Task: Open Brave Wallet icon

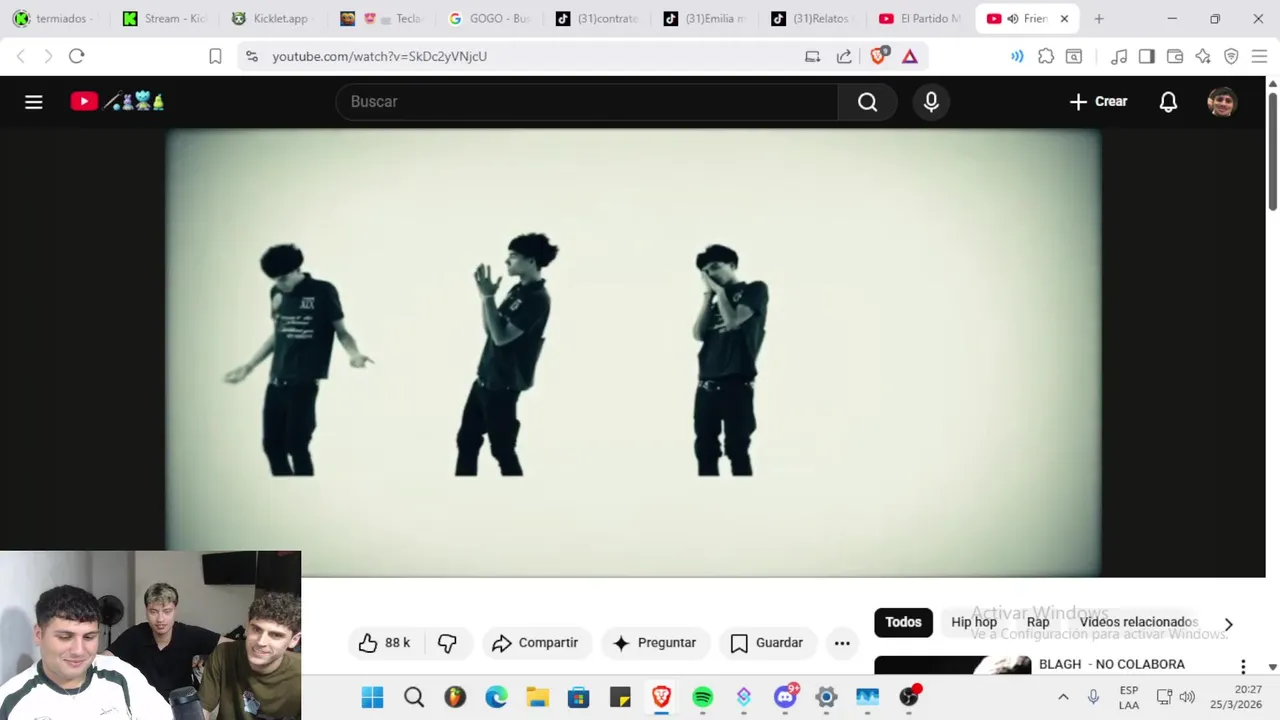Action: coord(1175,56)
